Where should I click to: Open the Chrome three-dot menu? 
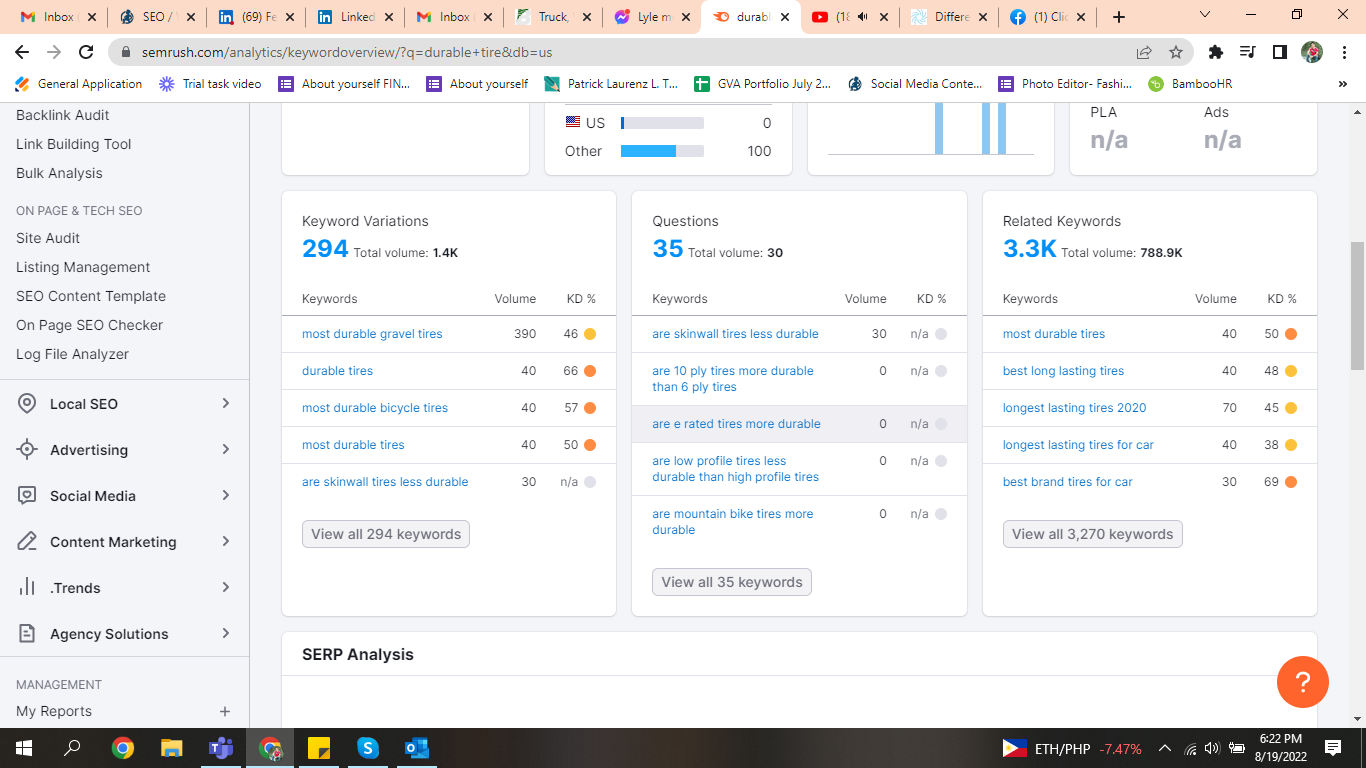click(x=1343, y=52)
